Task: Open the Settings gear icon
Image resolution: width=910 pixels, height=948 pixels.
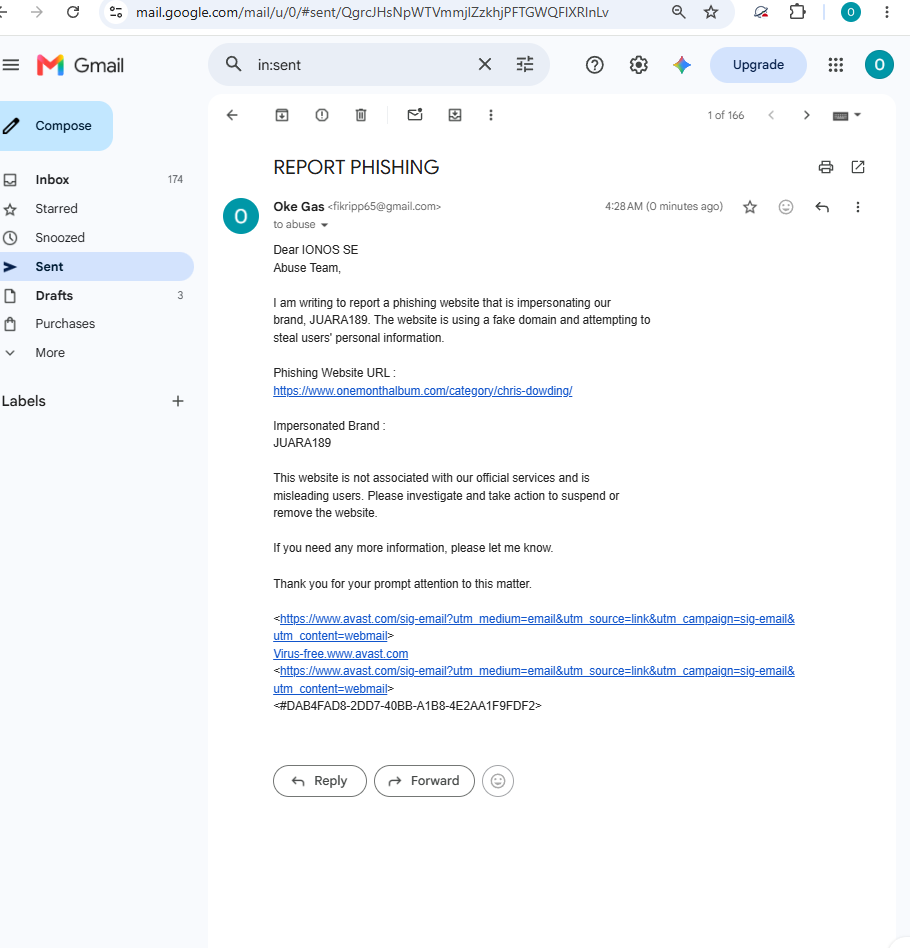Action: (639, 65)
